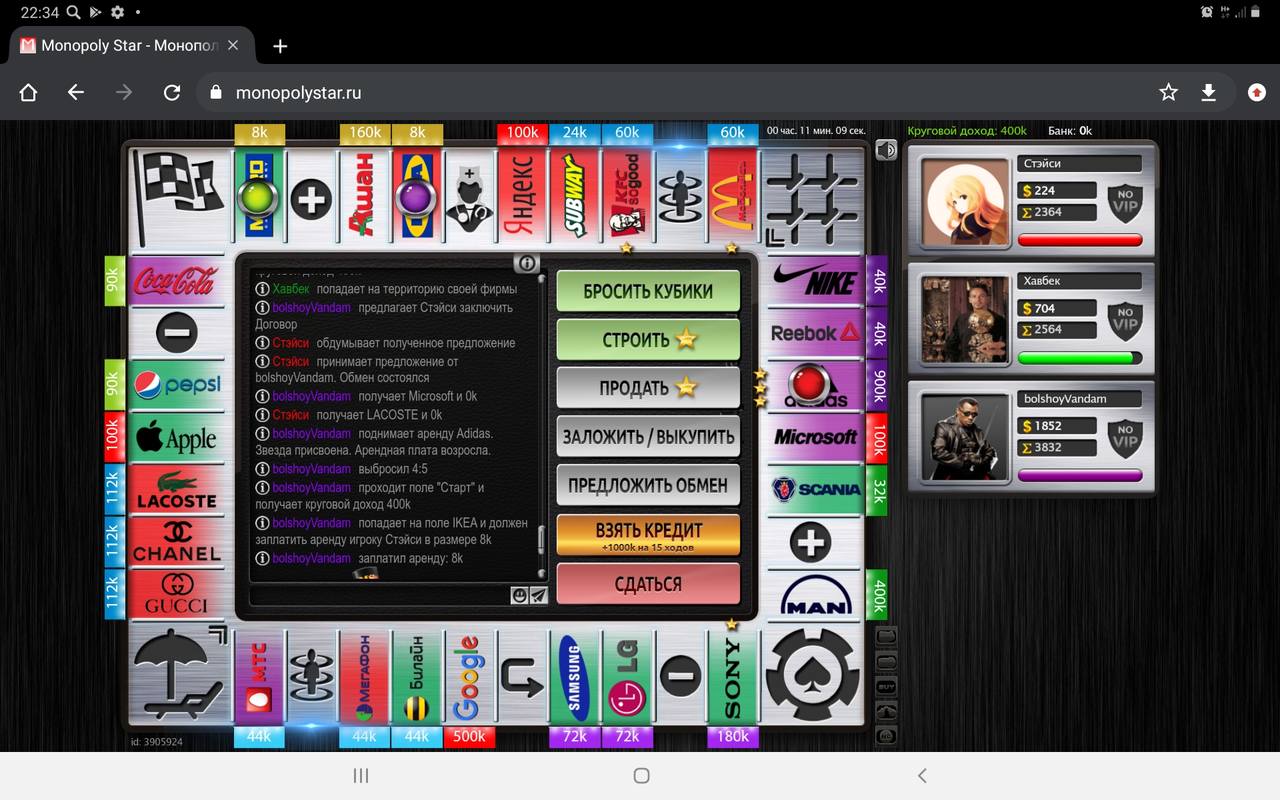Click the chat message input field
Image resolution: width=1280 pixels, height=800 pixels.
pos(378,596)
